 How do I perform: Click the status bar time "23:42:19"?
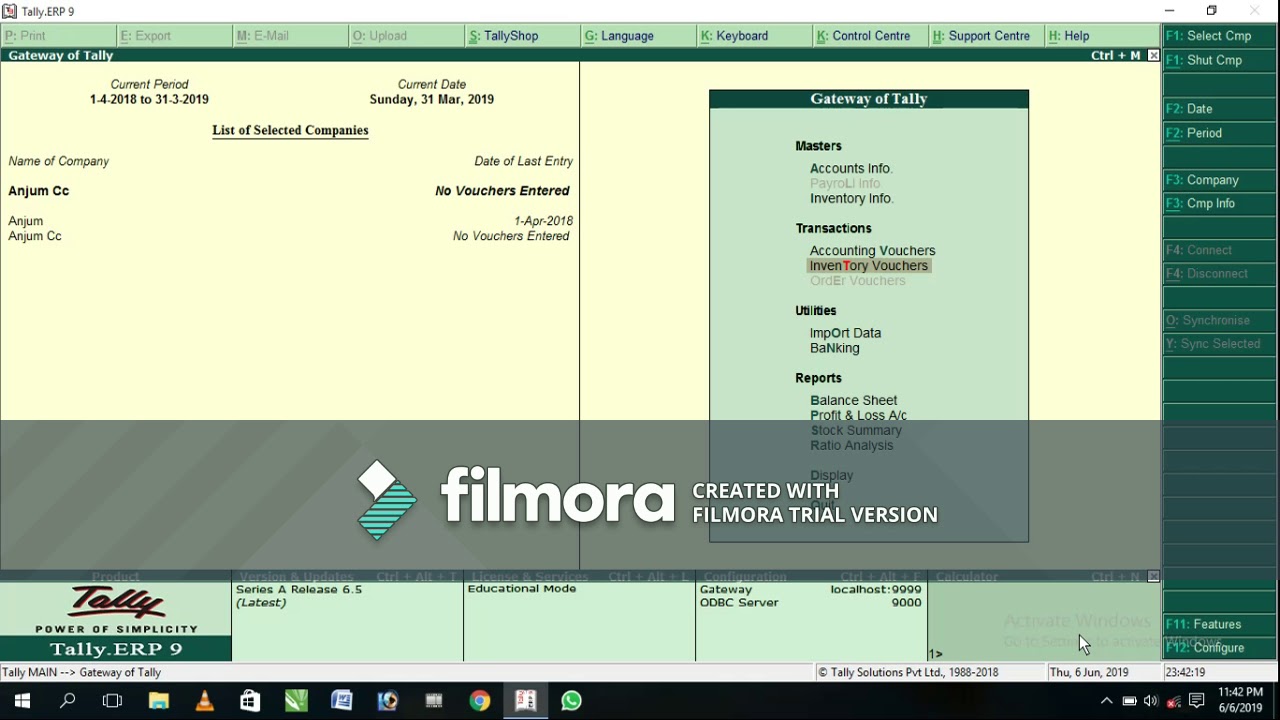pos(1185,673)
